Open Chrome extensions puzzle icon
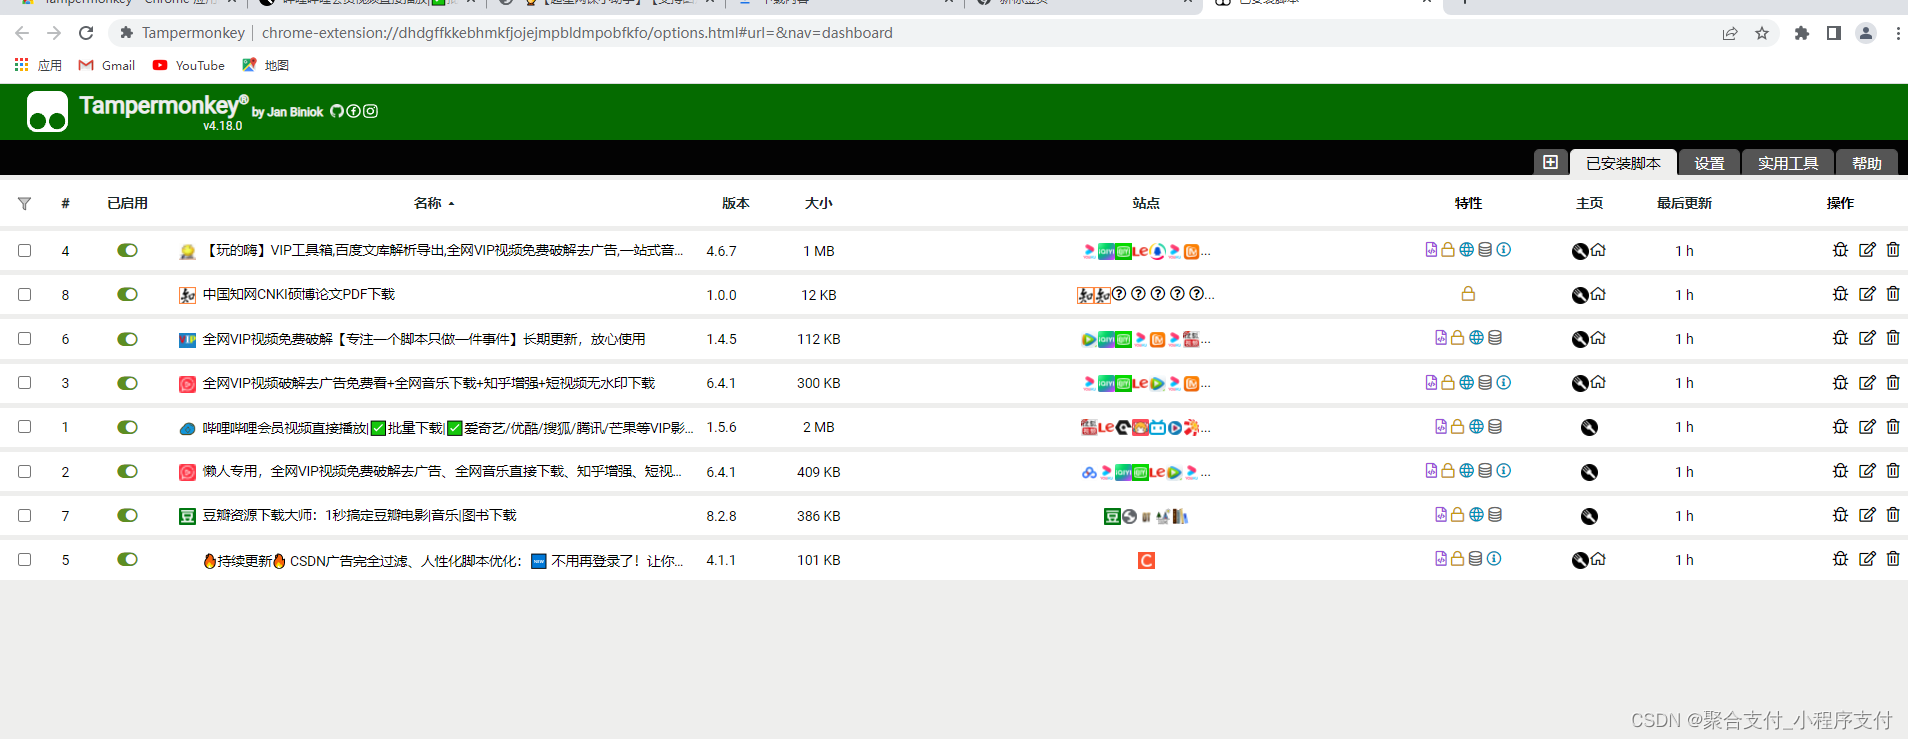1908x739 pixels. click(1802, 33)
